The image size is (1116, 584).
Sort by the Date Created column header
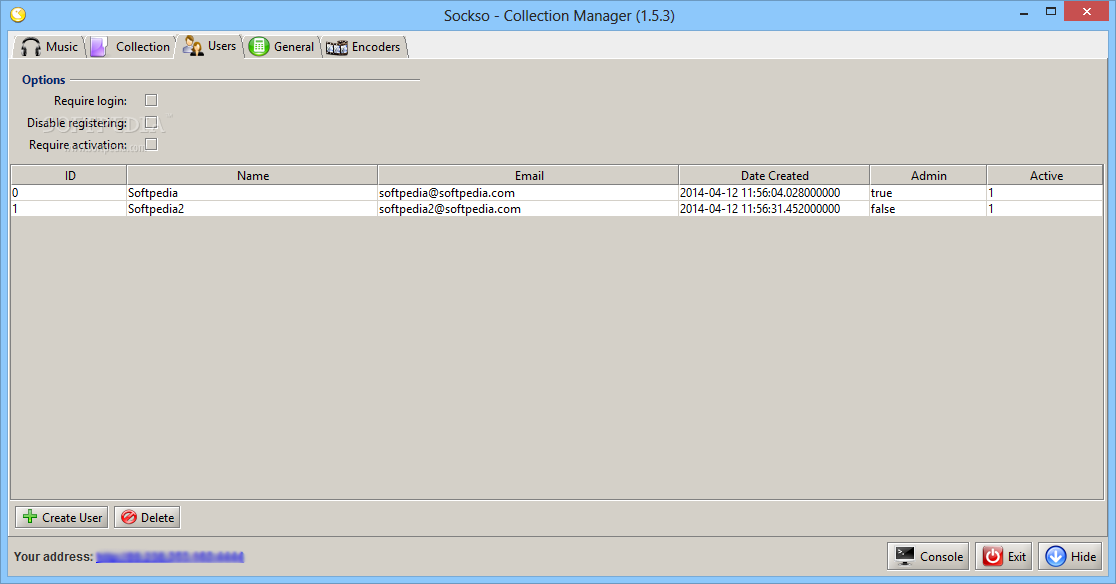pyautogui.click(x=774, y=176)
